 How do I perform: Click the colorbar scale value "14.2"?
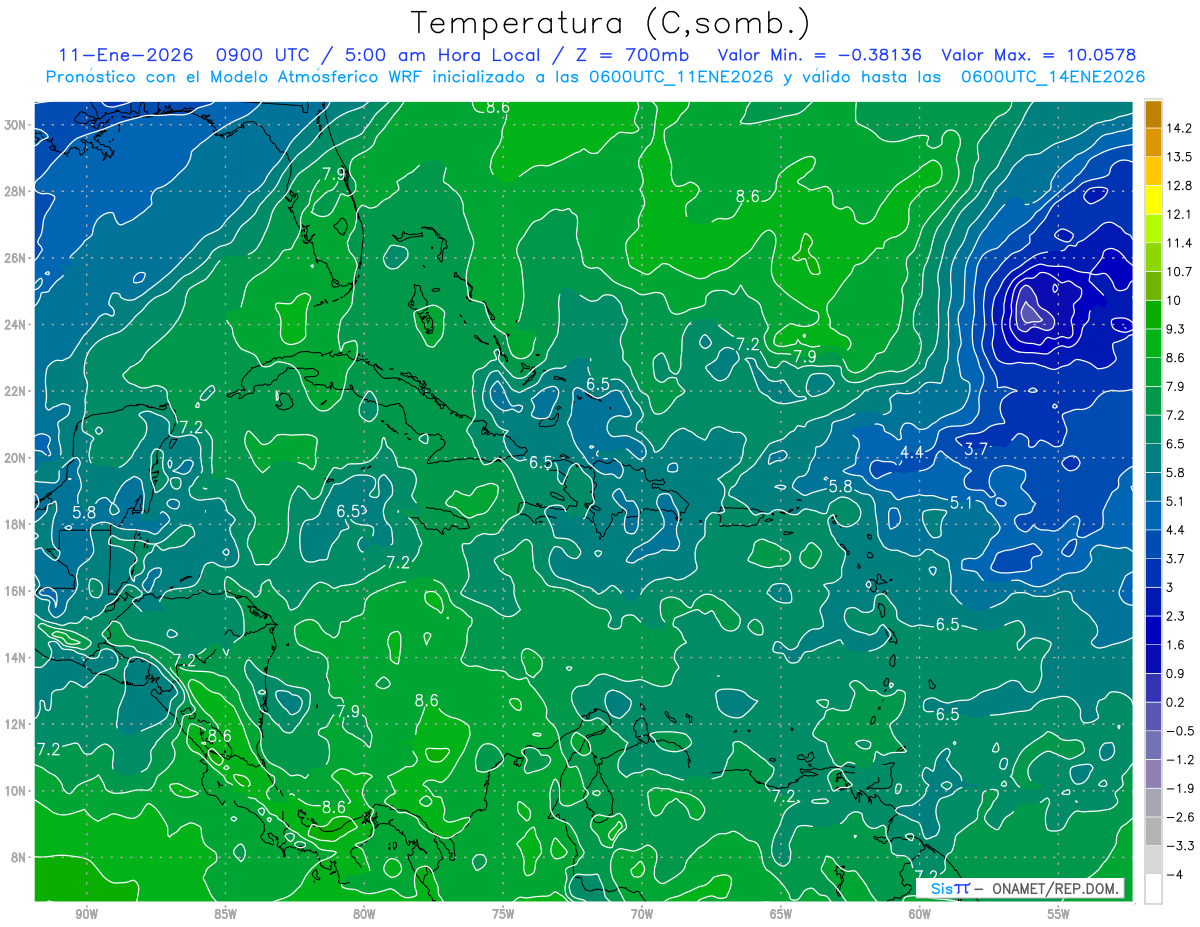1179,128
